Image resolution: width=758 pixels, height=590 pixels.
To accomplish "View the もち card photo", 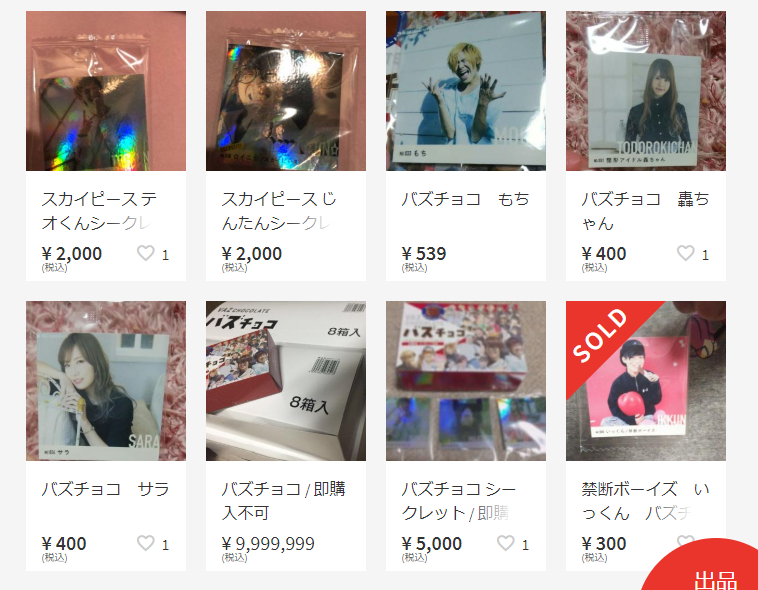I will click(466, 91).
